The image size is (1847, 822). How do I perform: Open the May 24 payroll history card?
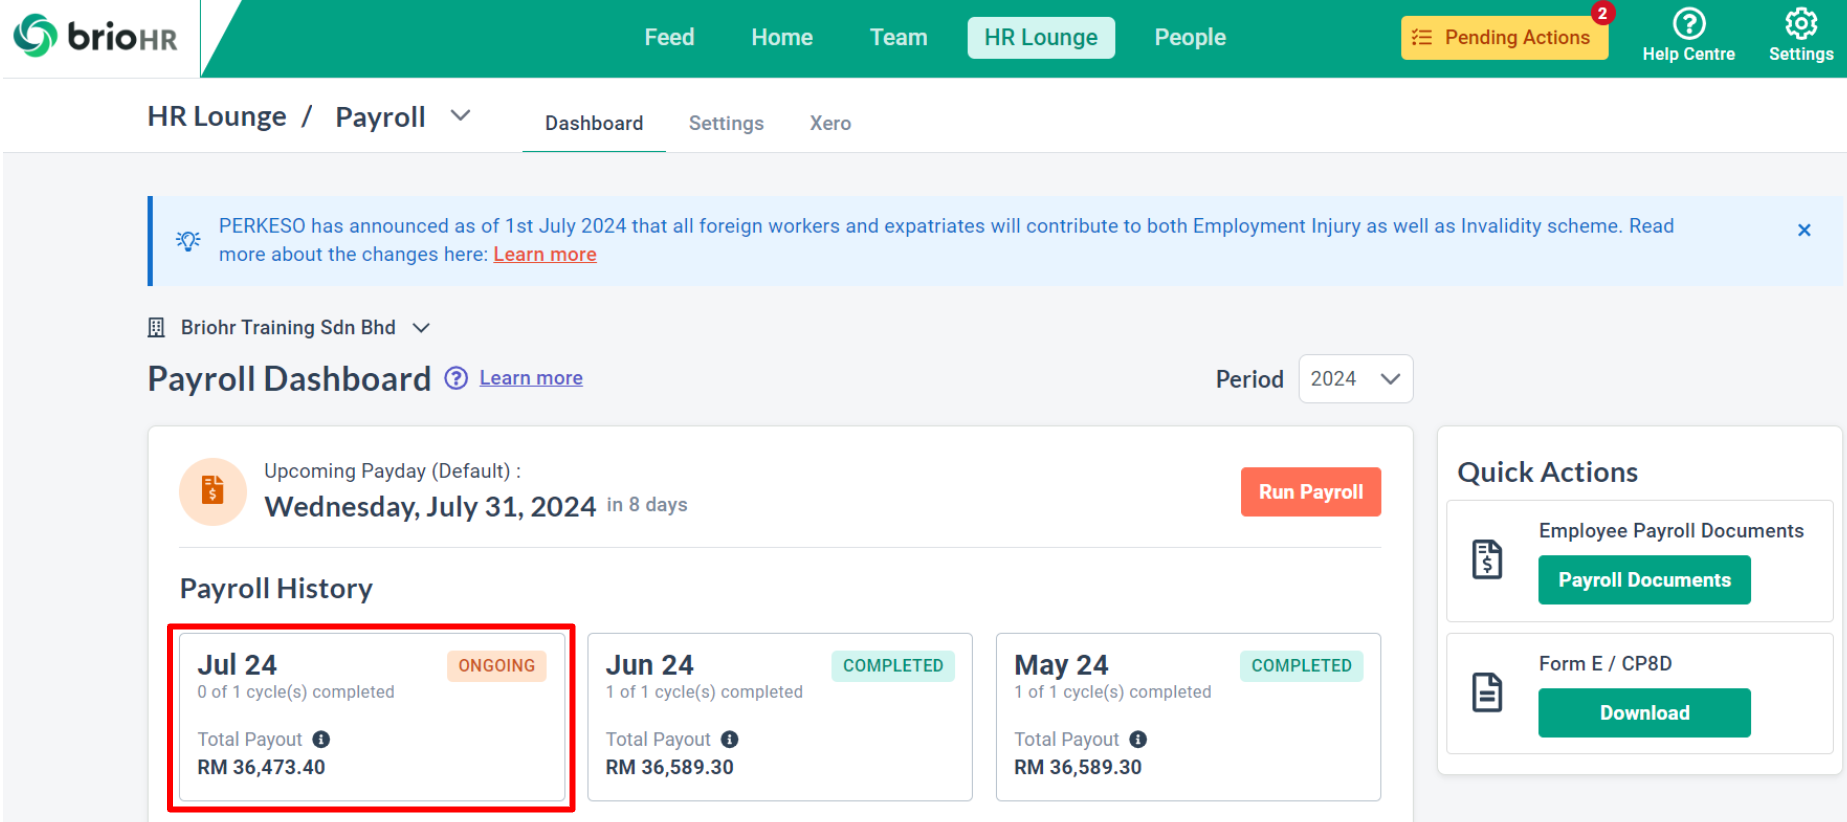point(1188,717)
